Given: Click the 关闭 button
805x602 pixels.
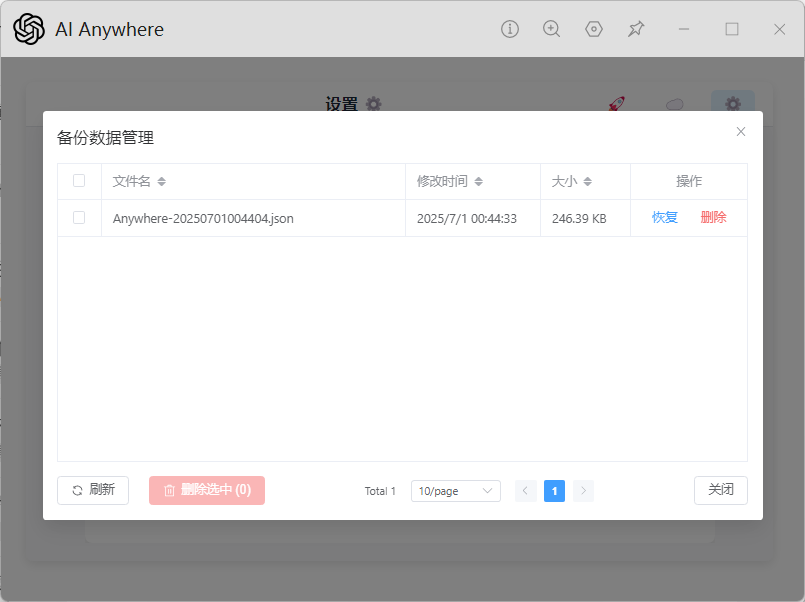Looking at the screenshot, I should click(721, 491).
